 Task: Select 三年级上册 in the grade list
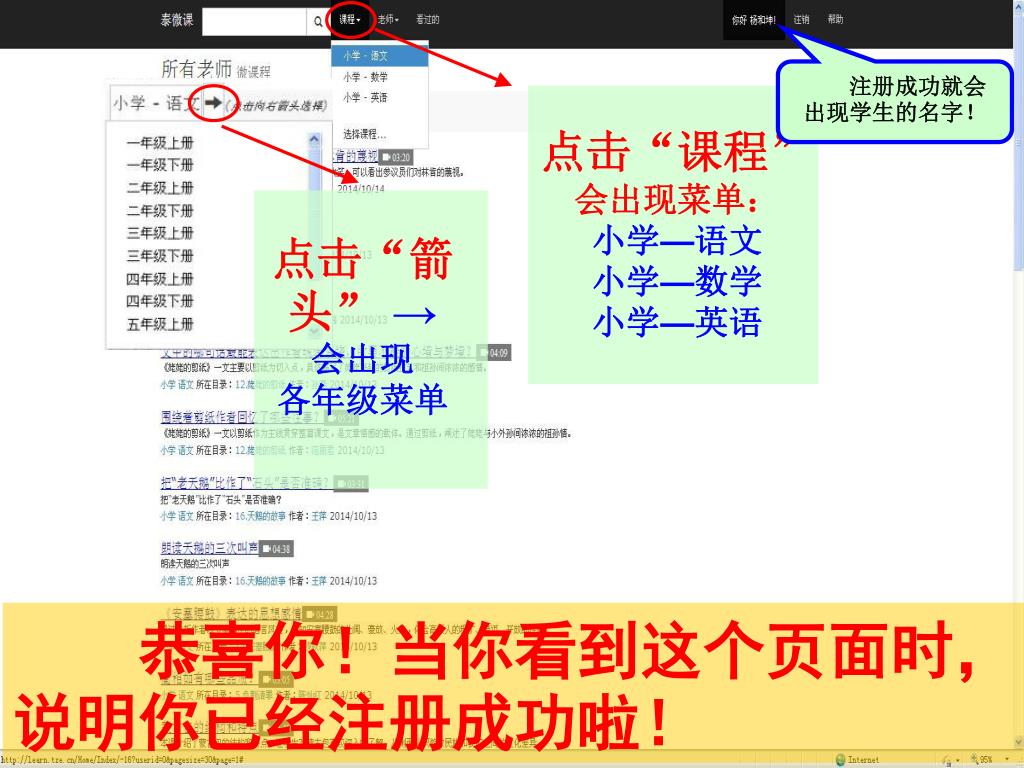click(160, 232)
